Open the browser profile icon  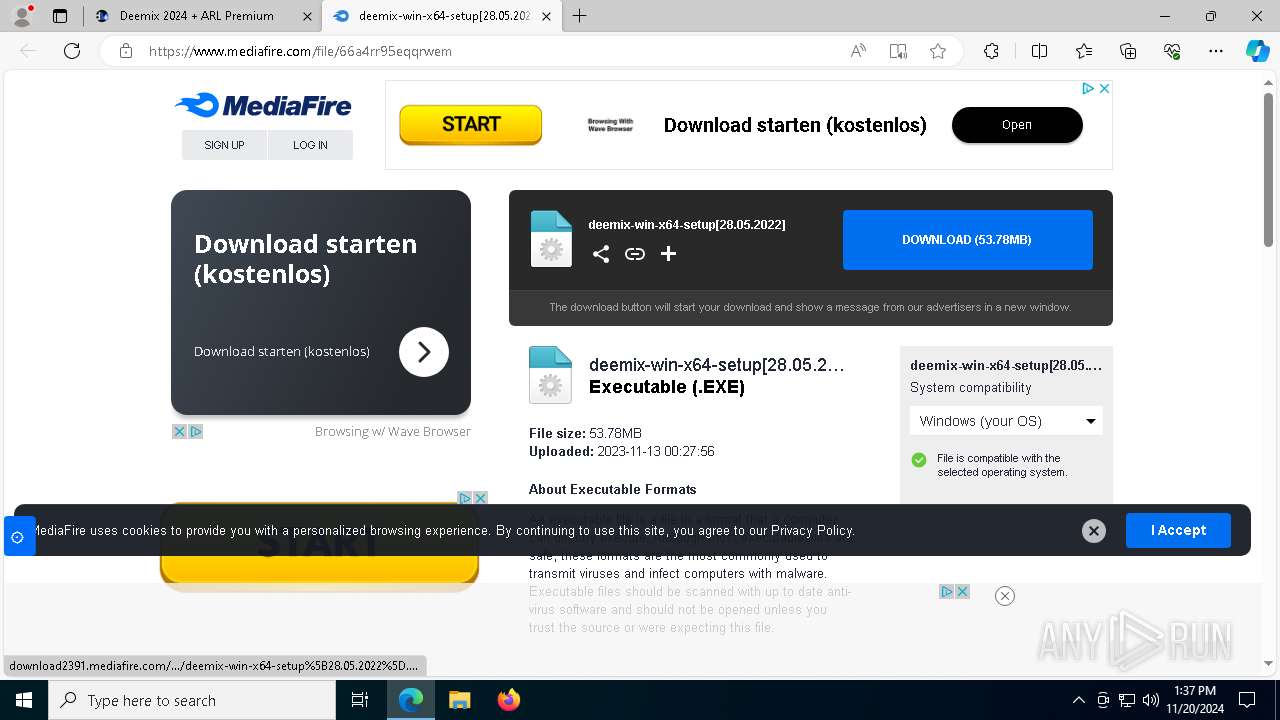[x=21, y=16]
